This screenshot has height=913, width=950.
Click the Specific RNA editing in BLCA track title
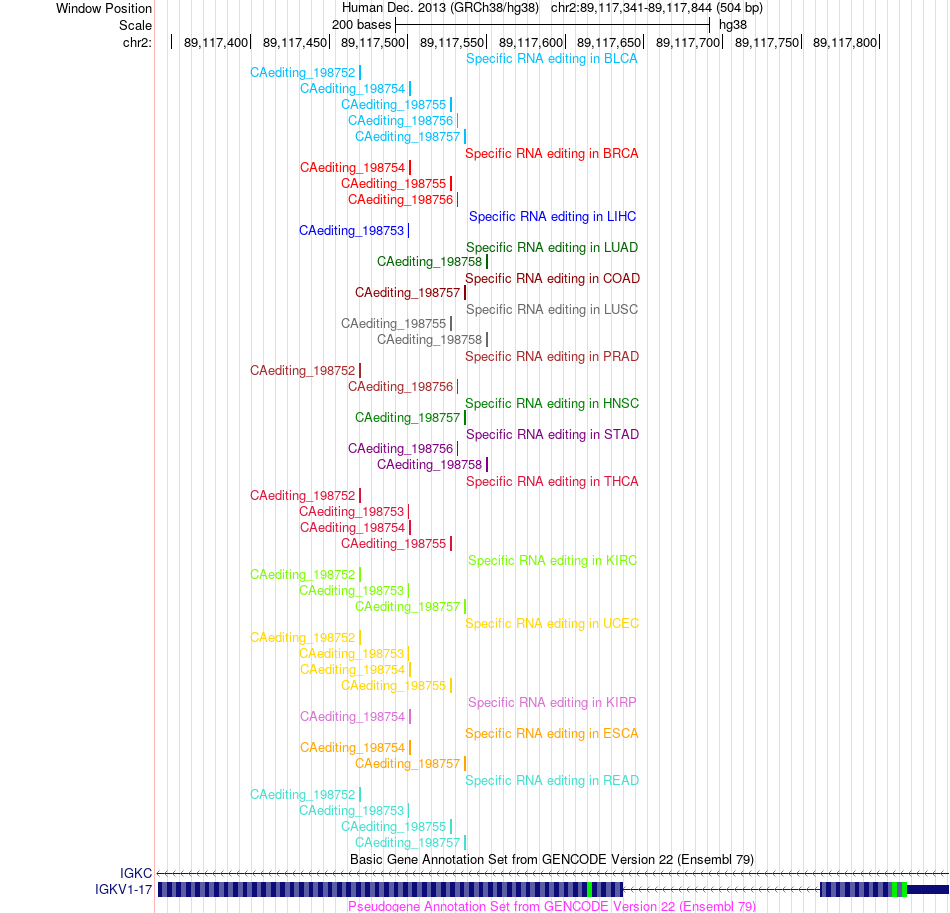point(551,59)
